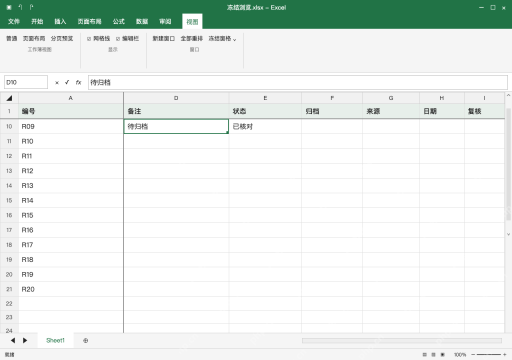This screenshot has height=360, width=512.
Task: Toggle the 编辑栏 formula bar checkbox
Action: pyautogui.click(x=118, y=39)
